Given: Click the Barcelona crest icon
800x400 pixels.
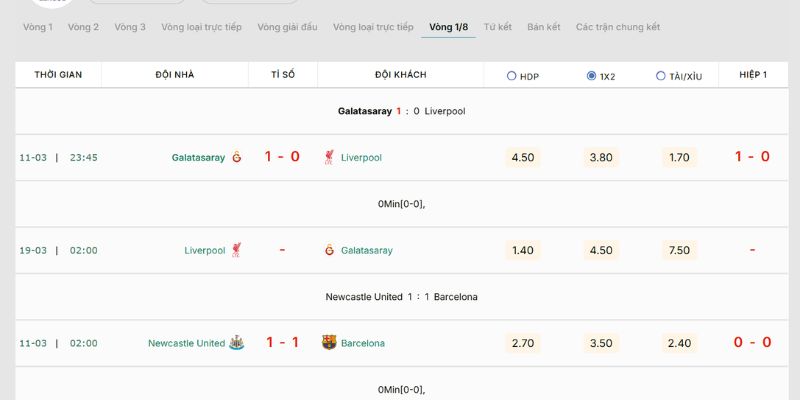Looking at the screenshot, I should 329,343.
